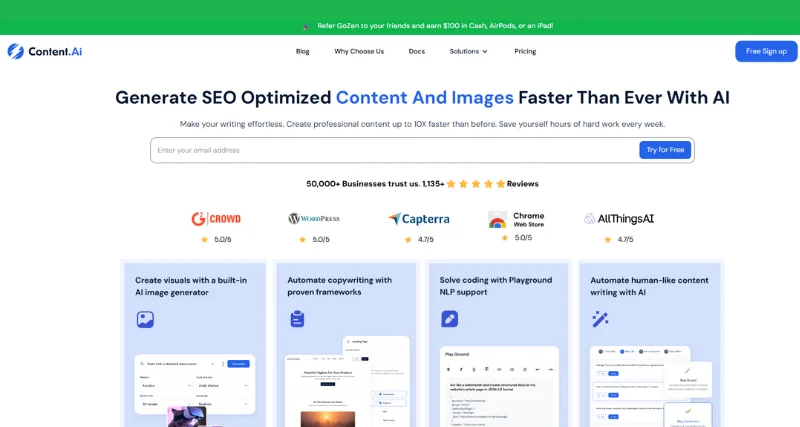Open the AllThingsAI logo
This screenshot has height=427, width=800.
point(619,219)
